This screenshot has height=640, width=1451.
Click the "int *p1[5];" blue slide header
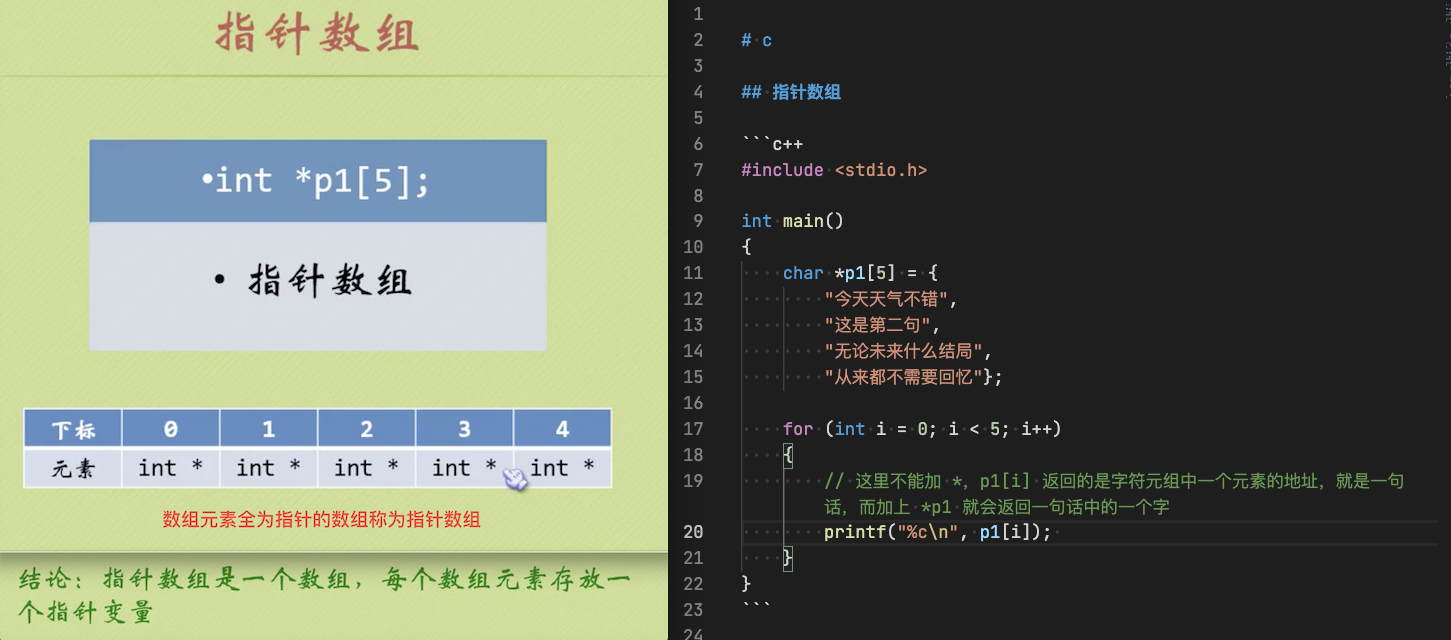click(318, 181)
